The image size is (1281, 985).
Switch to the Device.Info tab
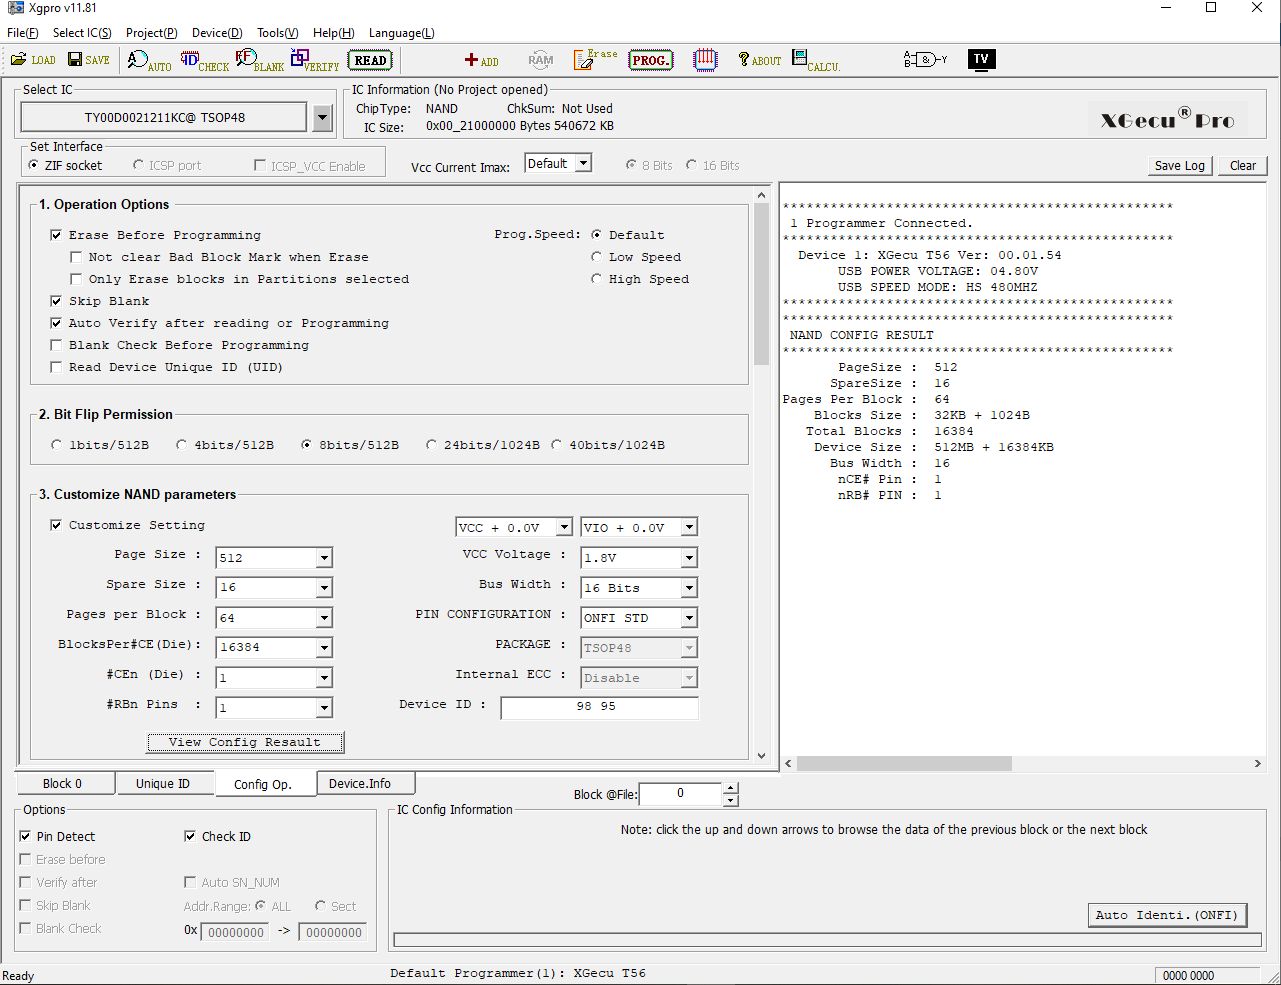coord(360,784)
